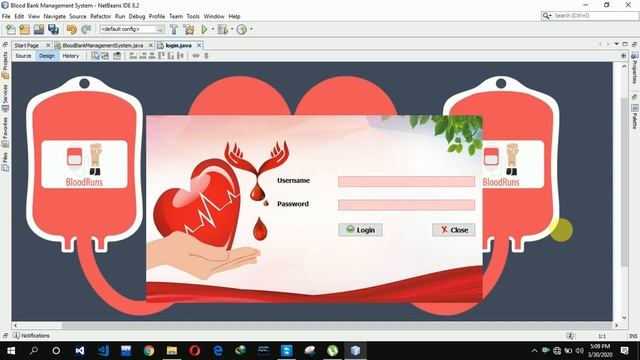Open the Refactor menu

coord(100,16)
